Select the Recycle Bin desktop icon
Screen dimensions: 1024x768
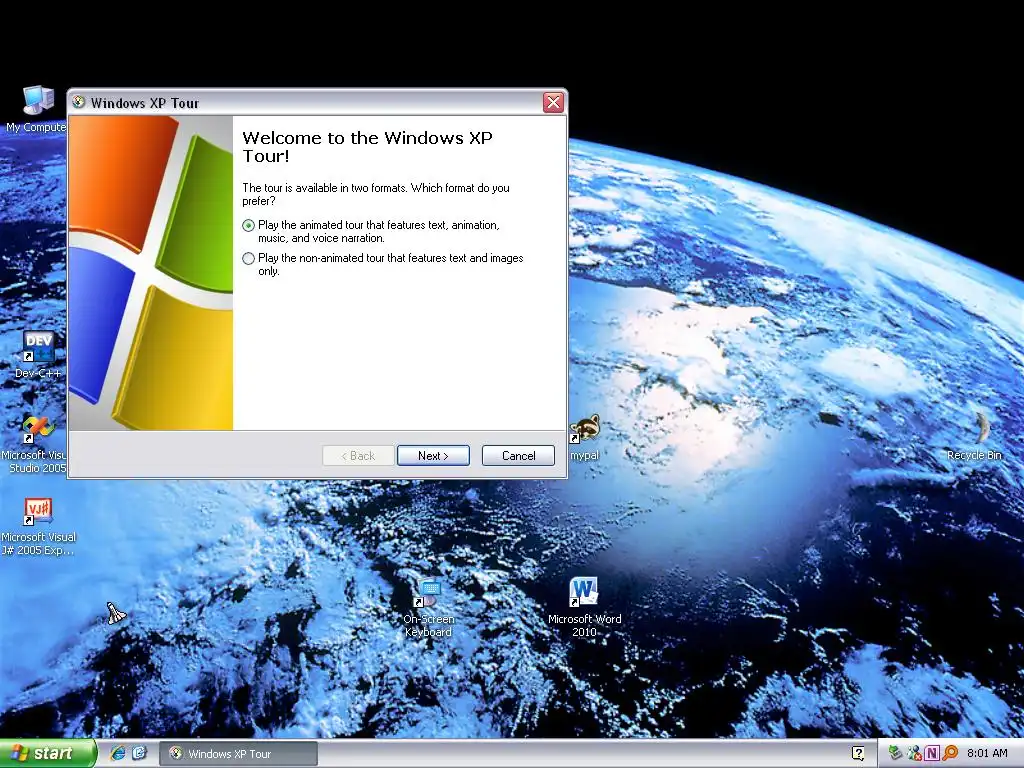click(974, 436)
